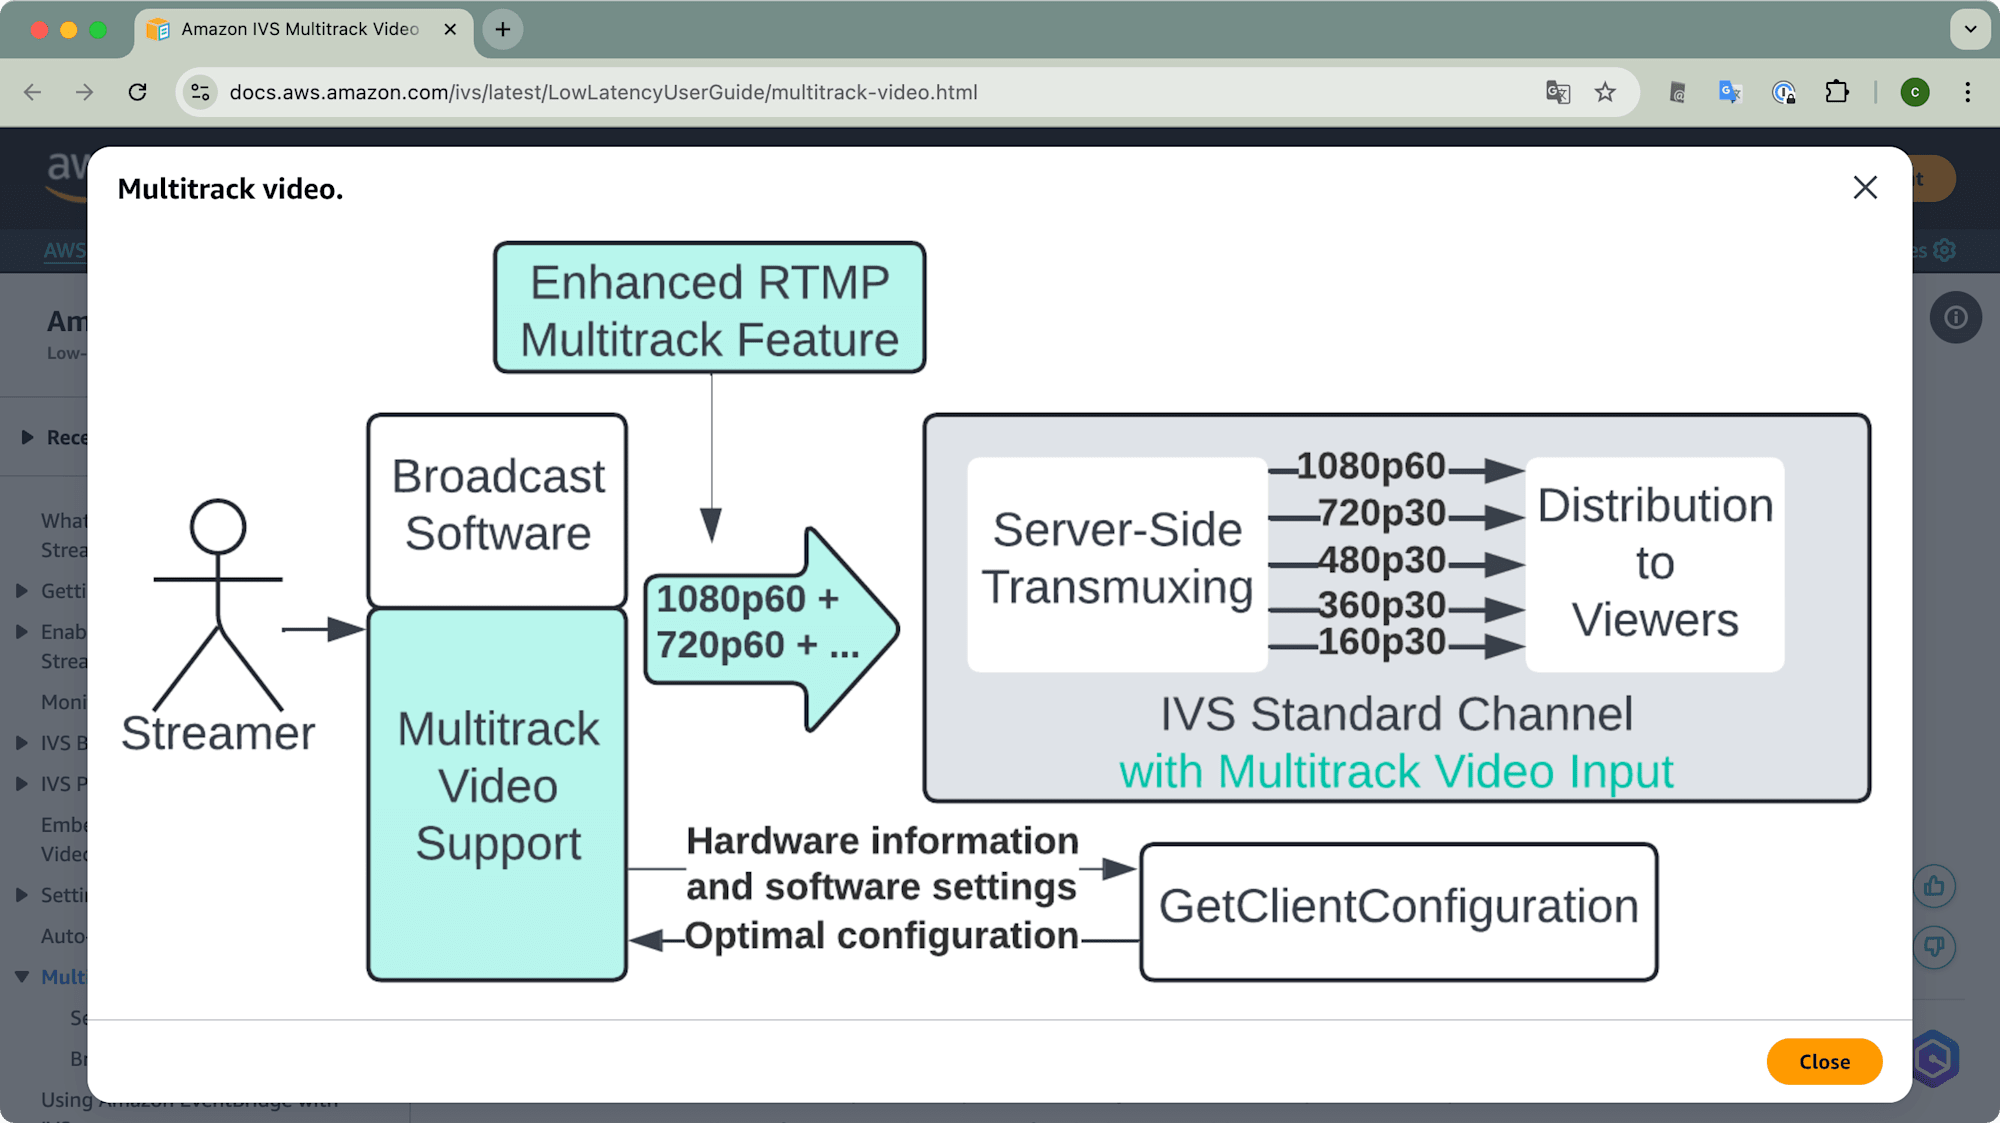The height and width of the screenshot is (1123, 2000).
Task: Click the thumbs down feedback icon
Action: (x=1935, y=946)
